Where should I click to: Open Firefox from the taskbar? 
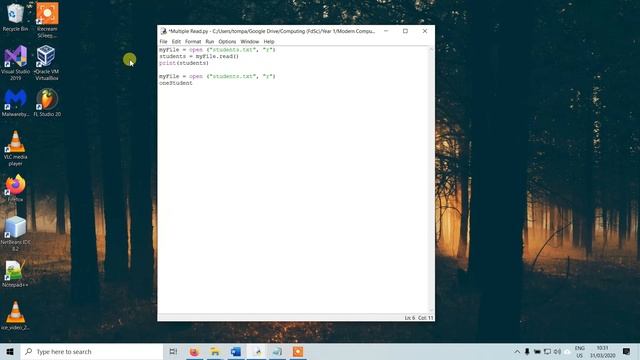click(x=194, y=351)
